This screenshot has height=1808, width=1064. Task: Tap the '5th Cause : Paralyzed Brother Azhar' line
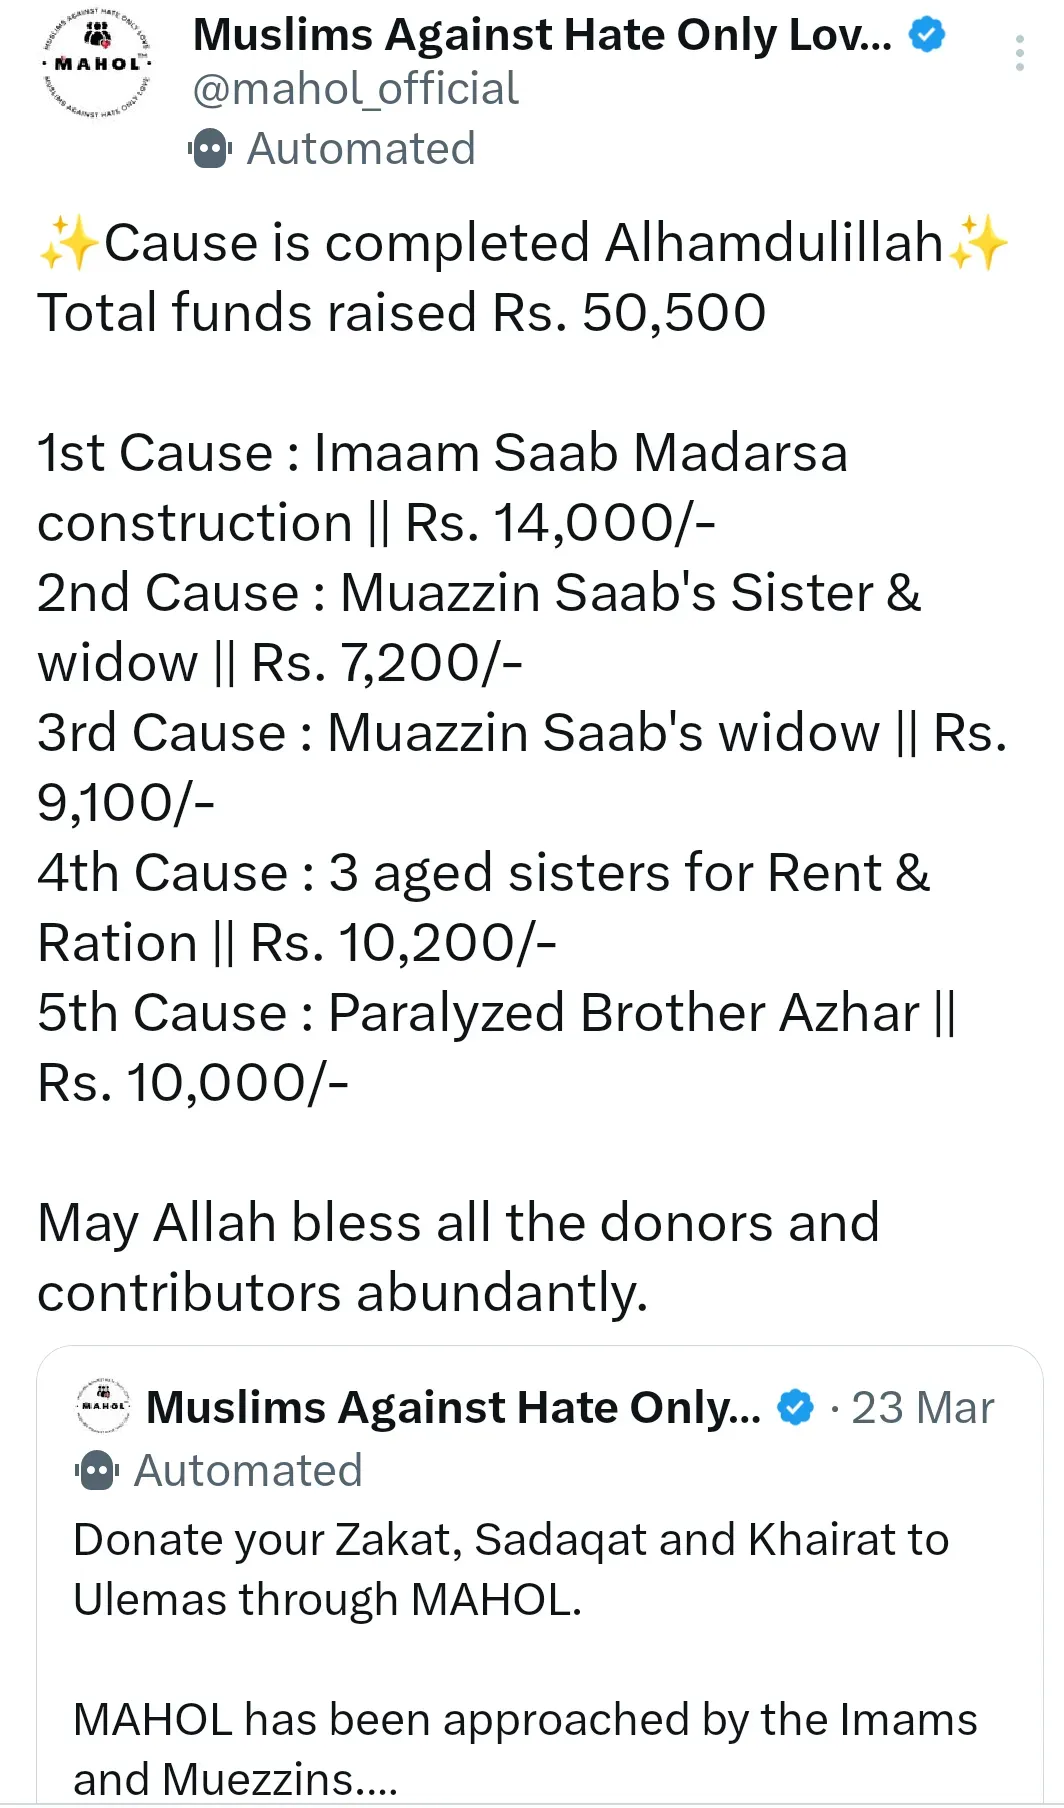point(496,1013)
